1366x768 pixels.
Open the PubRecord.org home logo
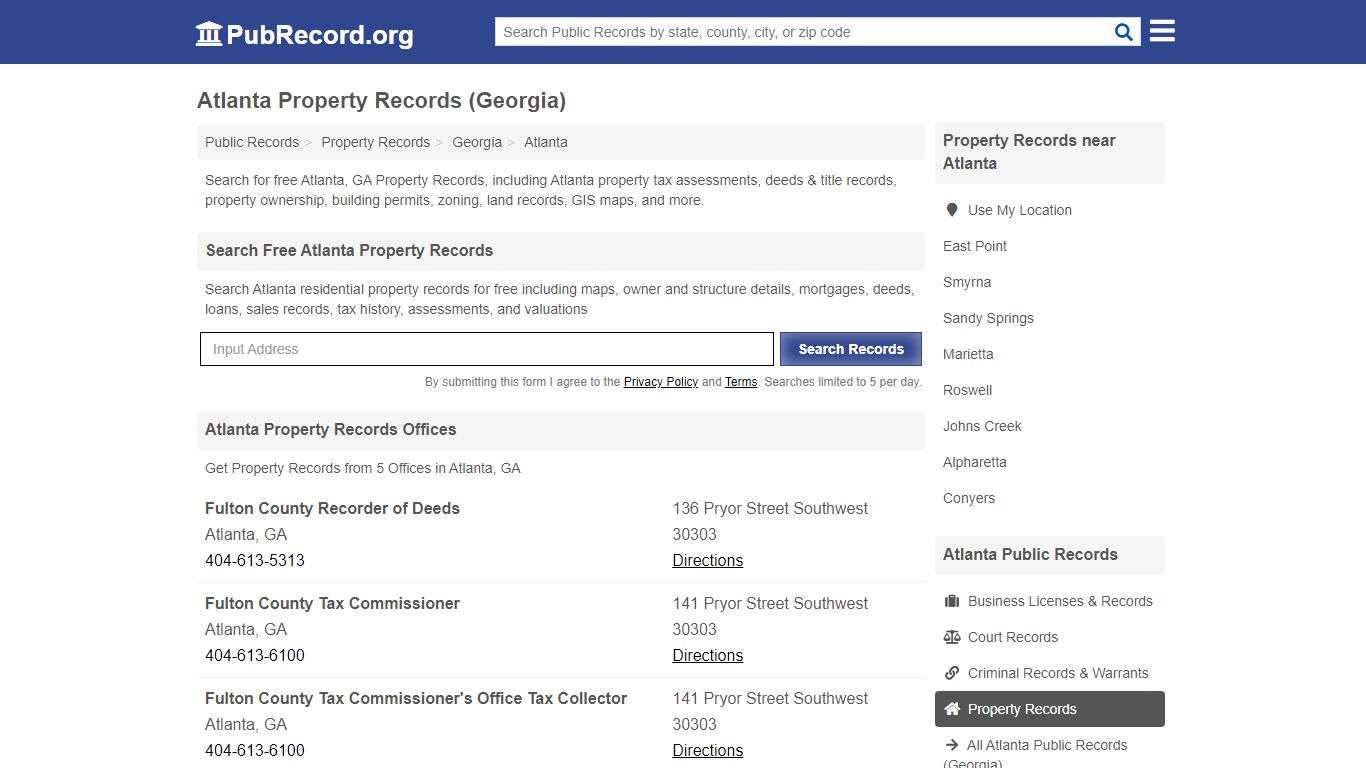304,34
